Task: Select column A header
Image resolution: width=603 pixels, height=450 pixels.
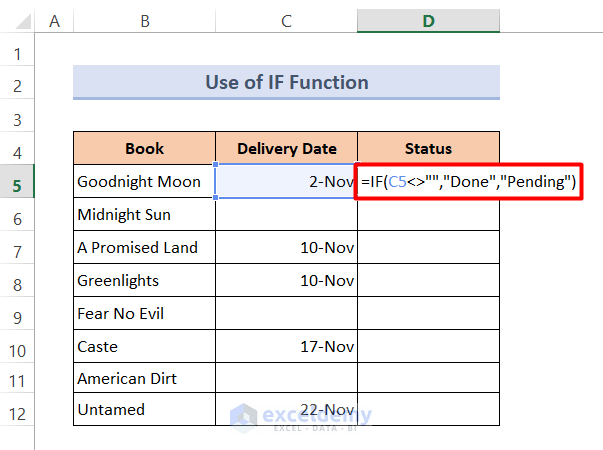Action: coord(53,19)
